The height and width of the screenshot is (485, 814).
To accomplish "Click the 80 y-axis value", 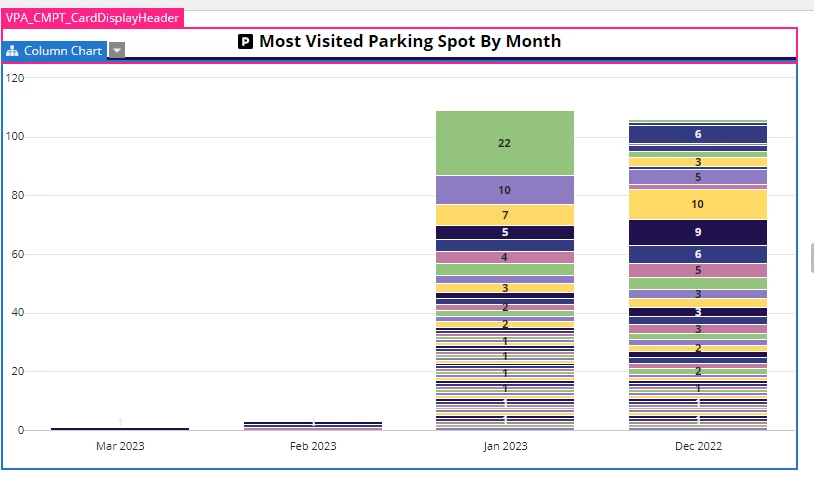I will point(18,195).
